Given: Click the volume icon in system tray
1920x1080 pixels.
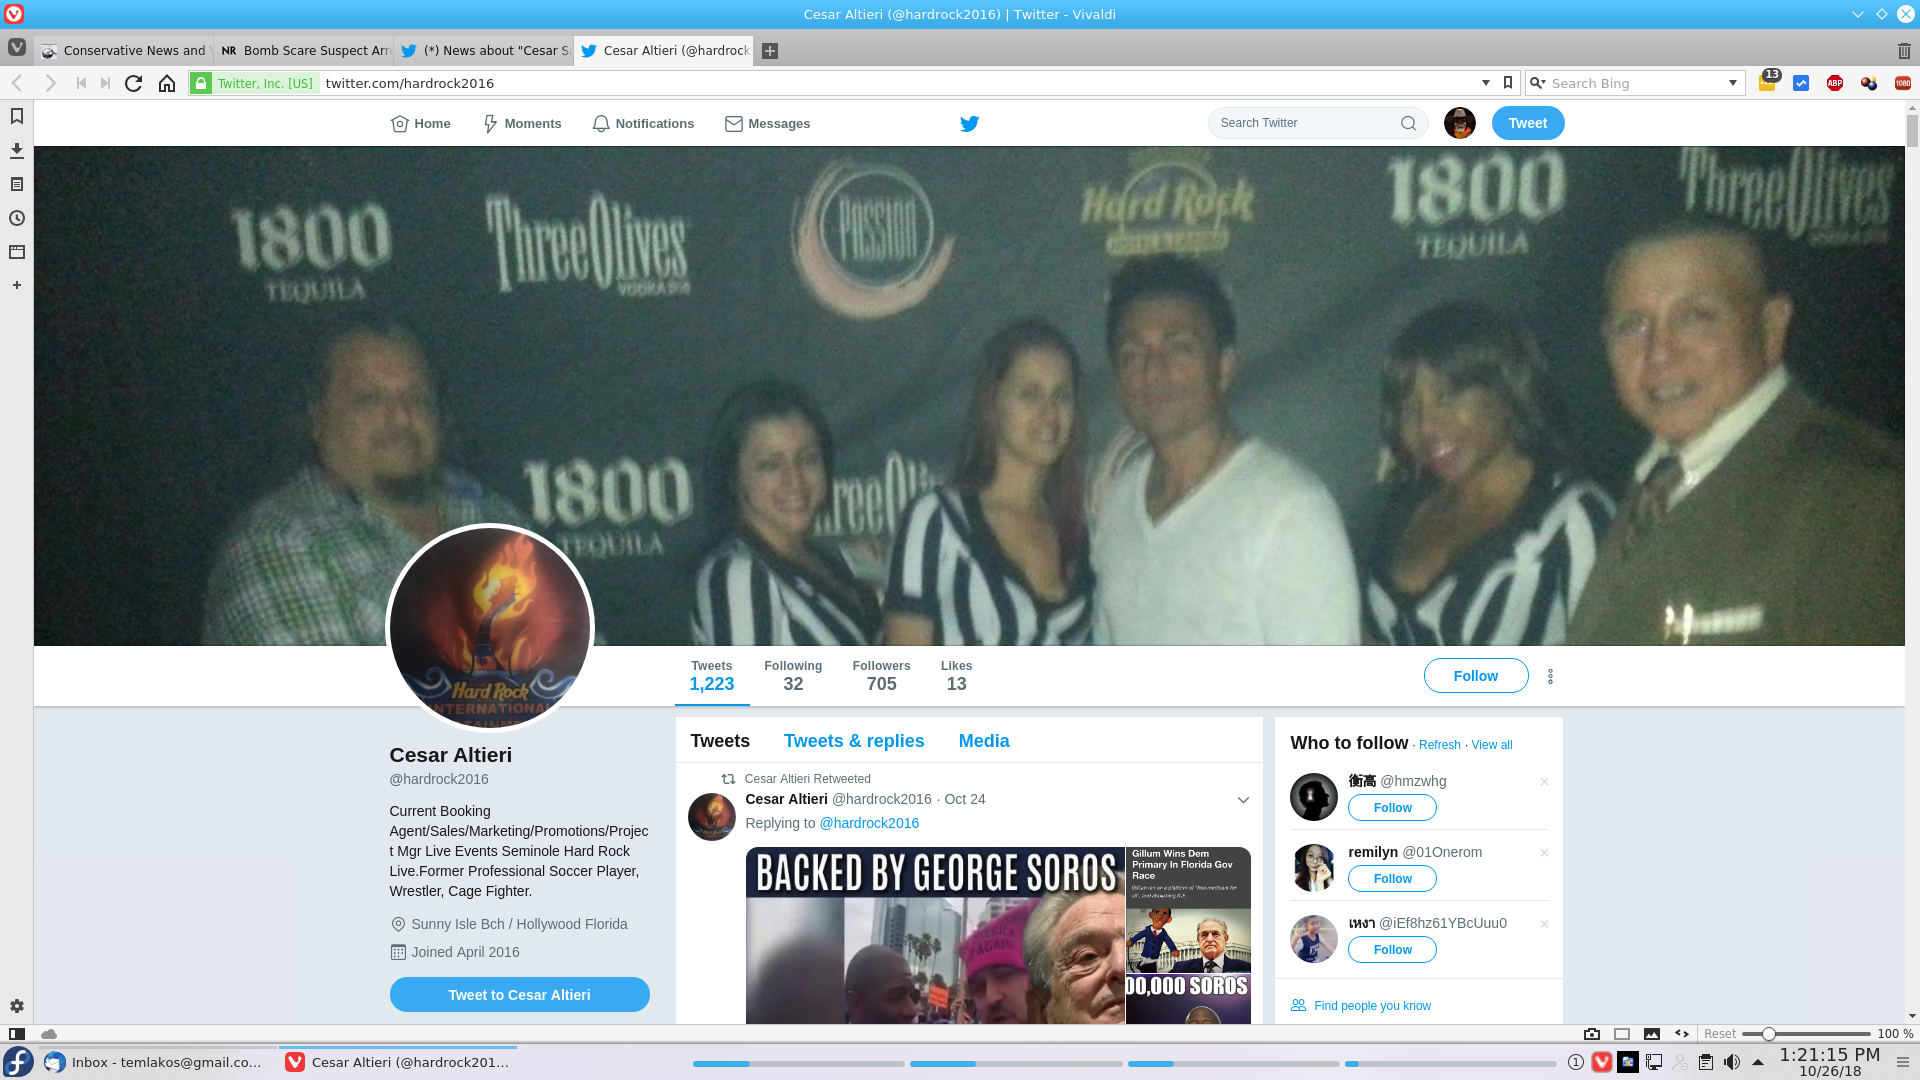Looking at the screenshot, I should pos(1732,1062).
